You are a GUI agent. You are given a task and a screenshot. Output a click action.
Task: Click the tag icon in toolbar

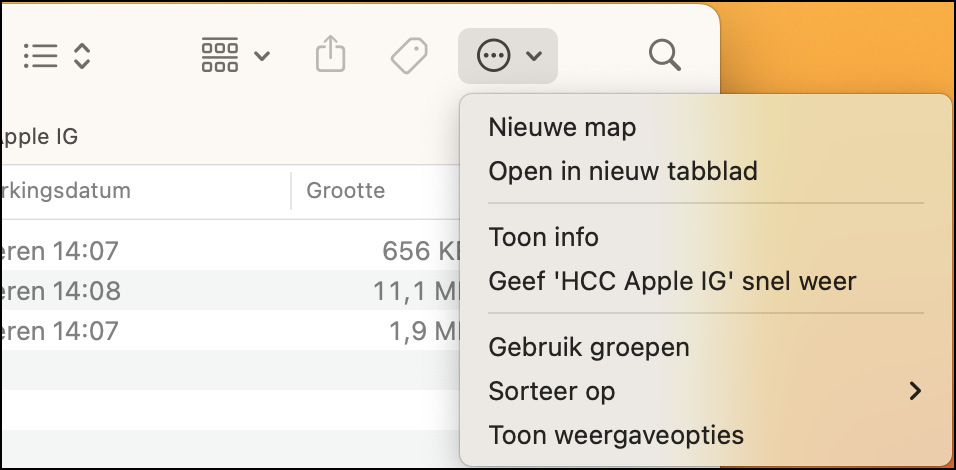point(409,56)
